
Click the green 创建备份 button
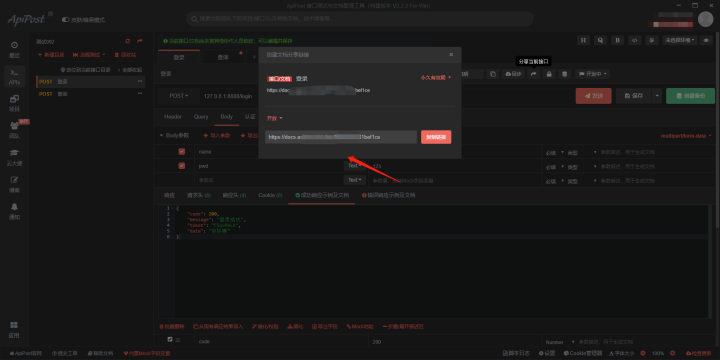(691, 96)
